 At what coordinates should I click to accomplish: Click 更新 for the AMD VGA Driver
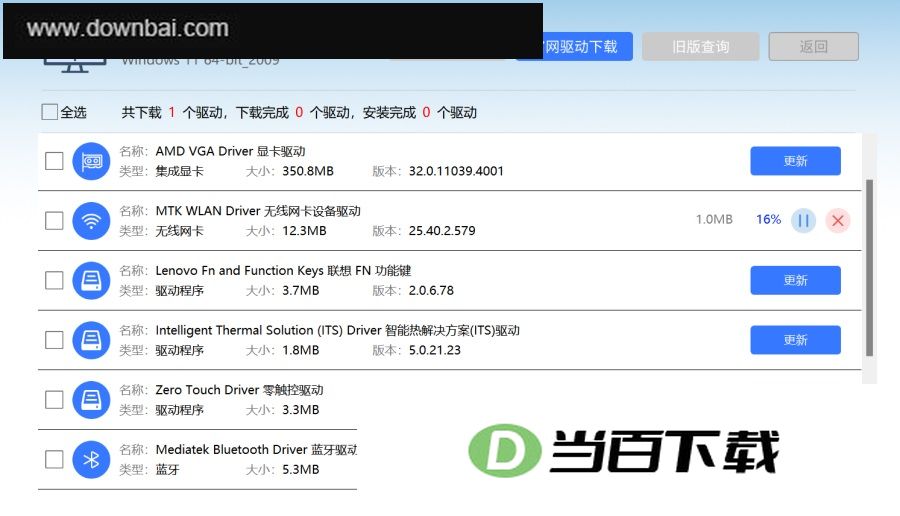click(796, 161)
